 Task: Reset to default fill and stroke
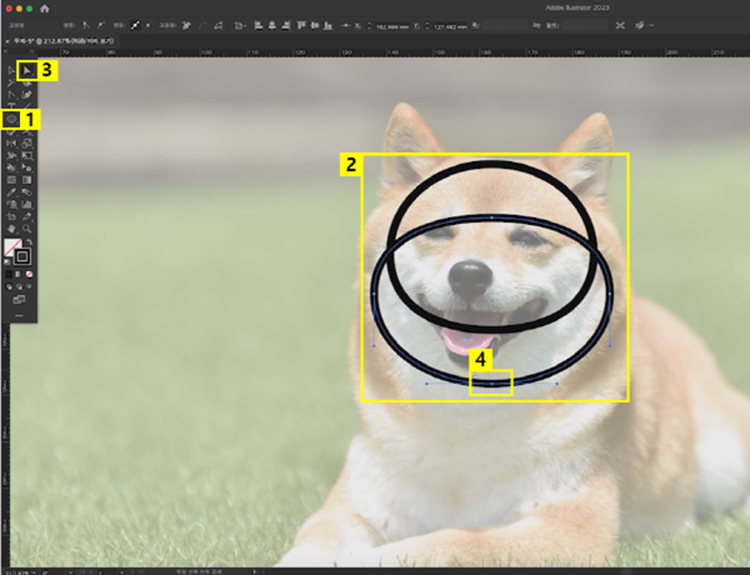coord(9,262)
